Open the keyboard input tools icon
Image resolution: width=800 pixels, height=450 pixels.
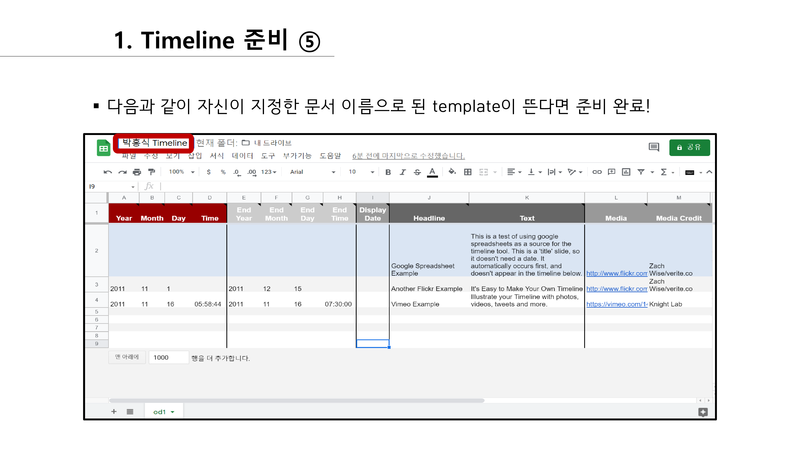(690, 172)
